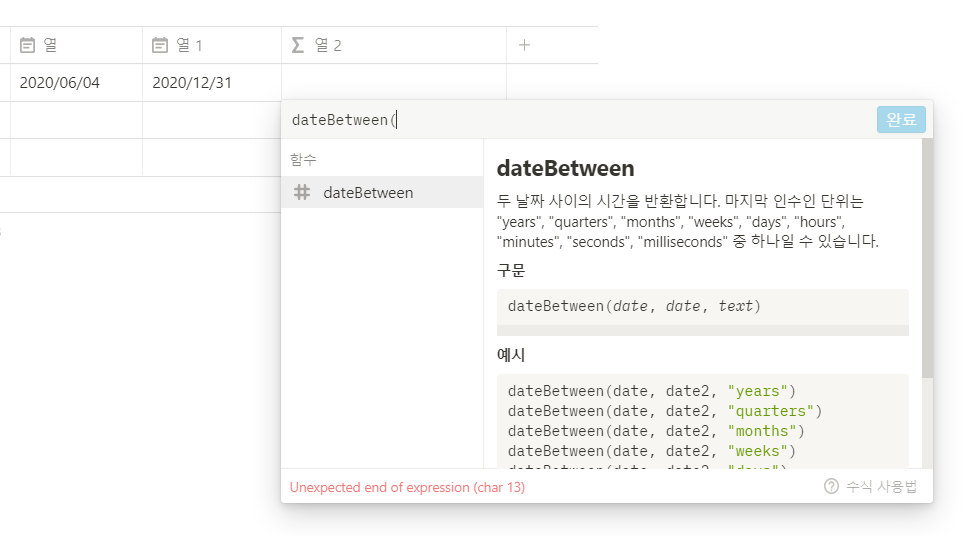Click the 구문 syntax heading

click(511, 270)
